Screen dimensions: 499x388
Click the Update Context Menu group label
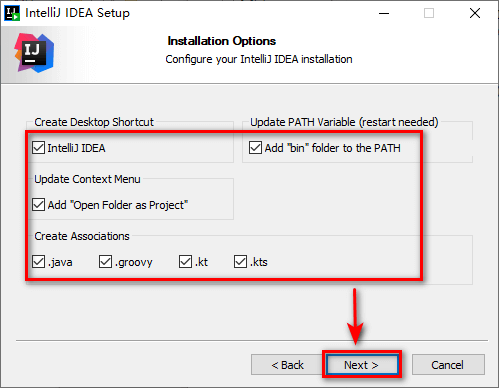87,179
